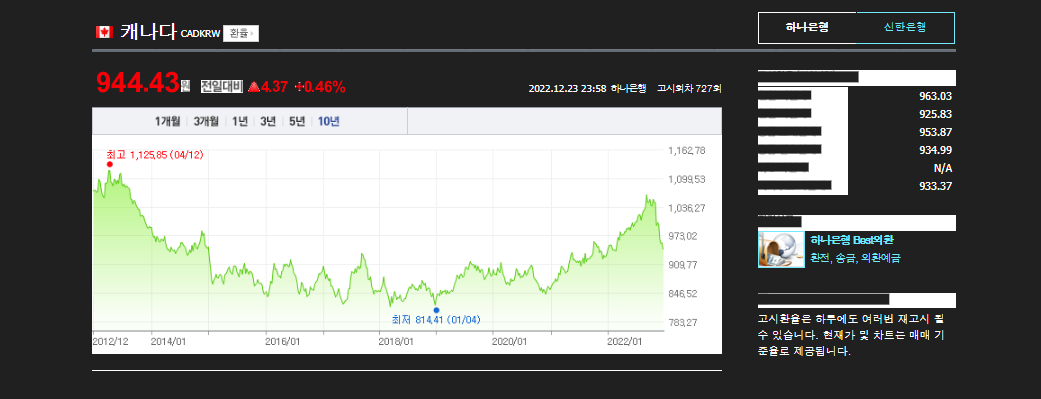Click the 2018/01 x-axis label

pos(396,341)
